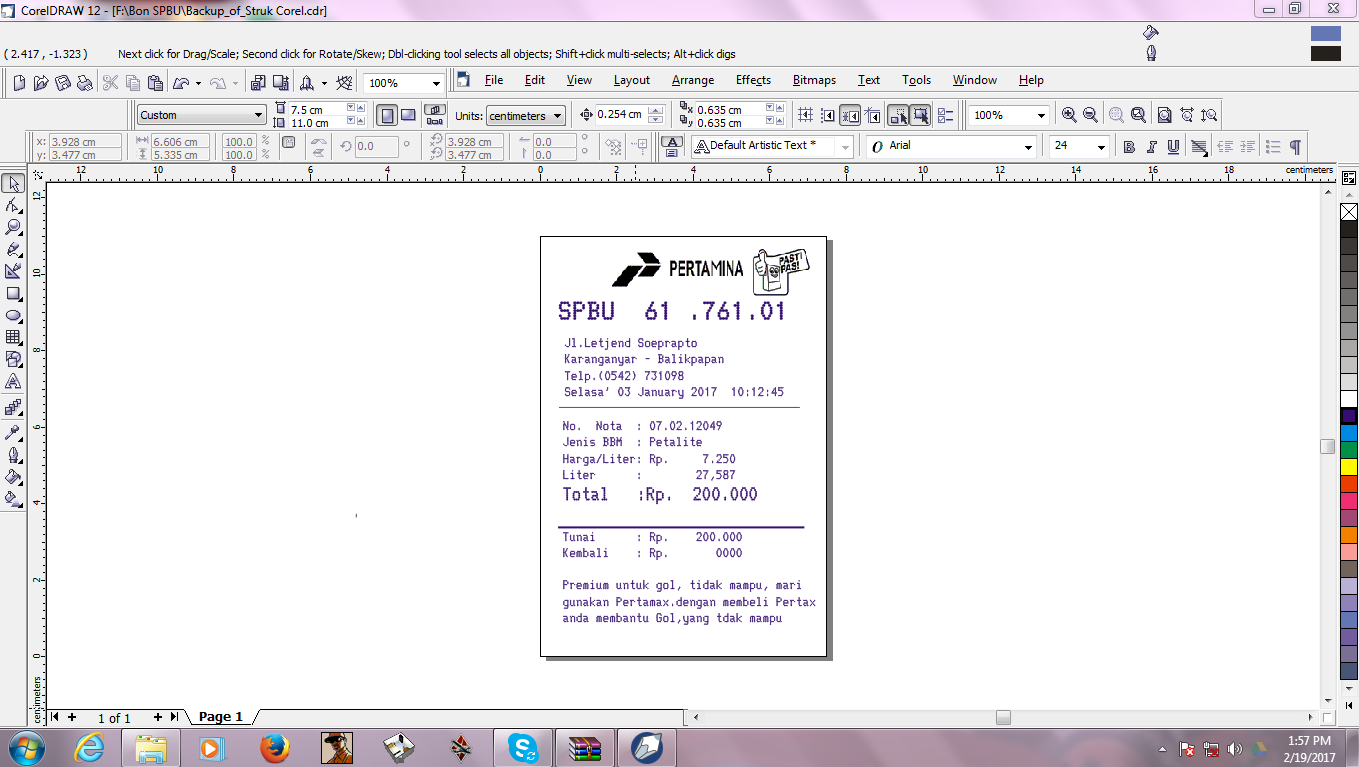Image resolution: width=1359 pixels, height=767 pixels.
Task: Open the Arial font list dropdown
Action: [1028, 147]
